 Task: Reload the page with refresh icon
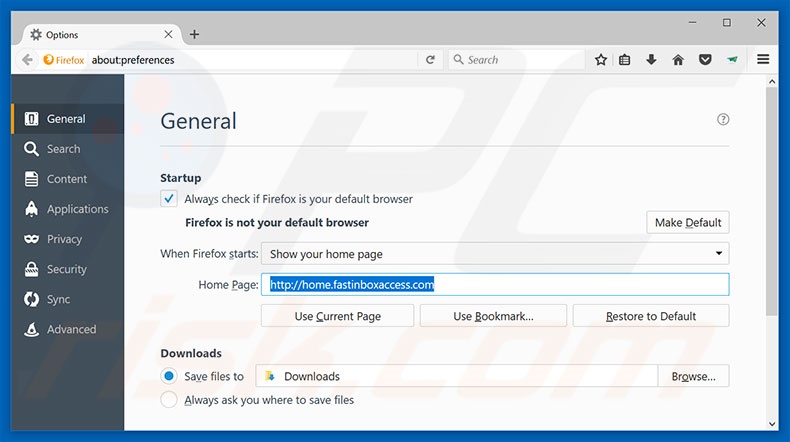pyautogui.click(x=430, y=60)
